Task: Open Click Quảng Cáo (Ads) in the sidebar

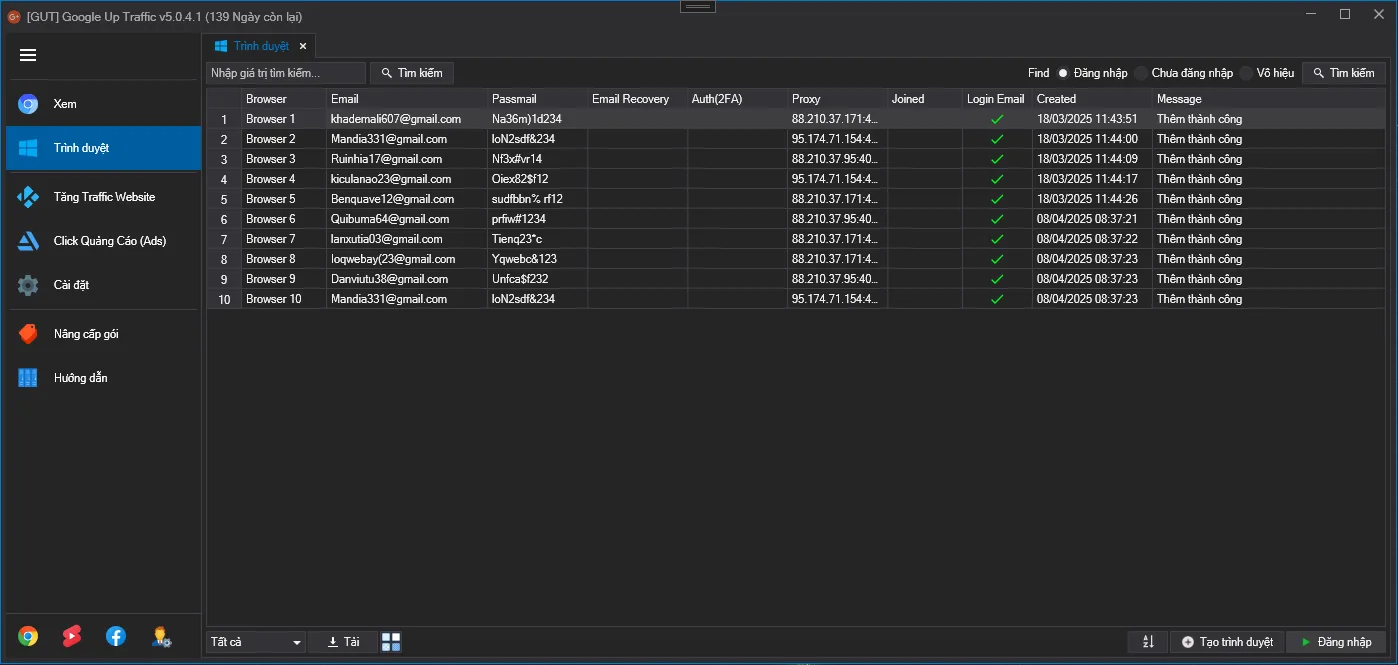Action: 104,241
